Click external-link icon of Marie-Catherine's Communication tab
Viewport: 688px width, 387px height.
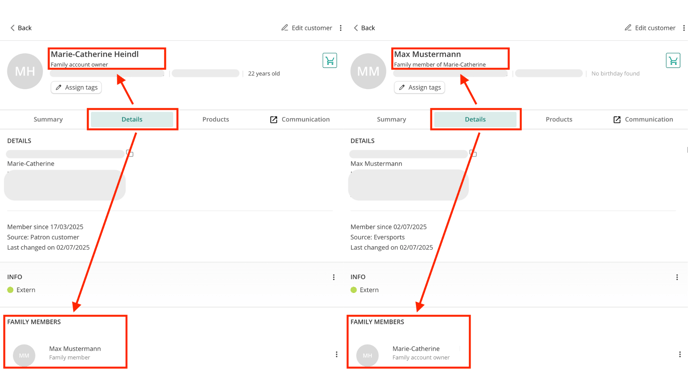[273, 120]
